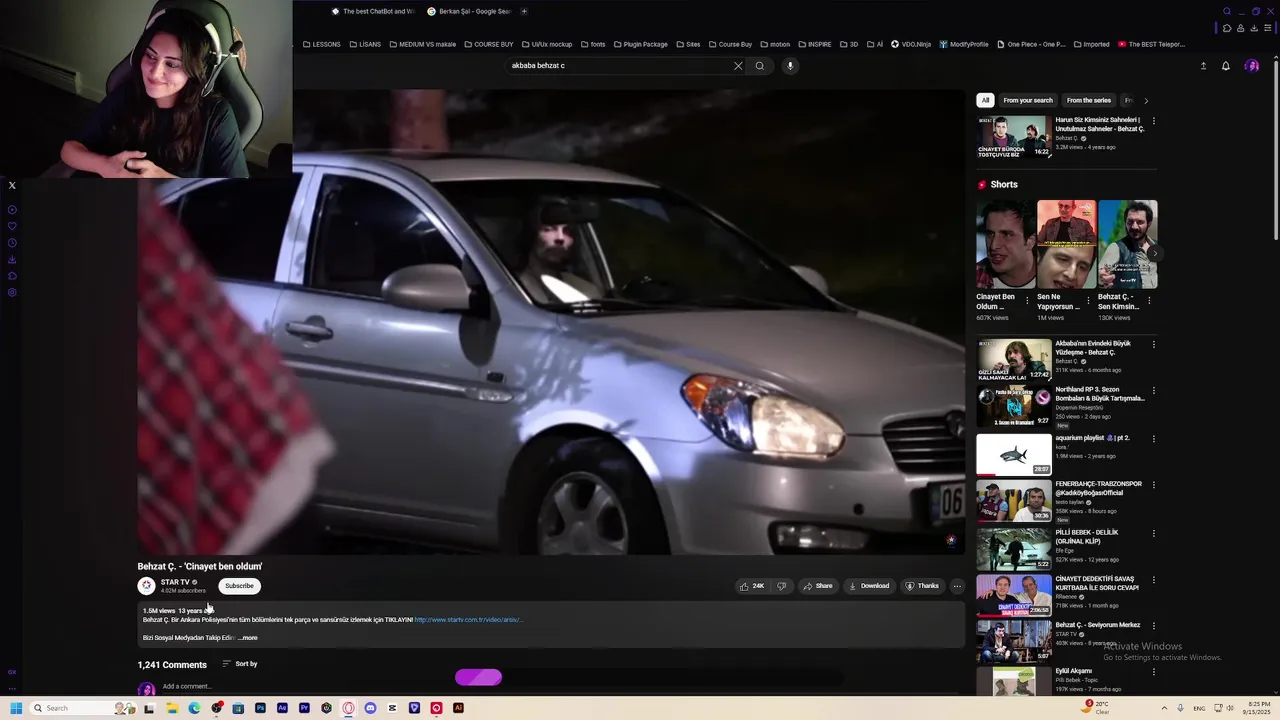The height and width of the screenshot is (720, 1280).
Task: Open File Explorer from the taskbar
Action: coord(172,708)
